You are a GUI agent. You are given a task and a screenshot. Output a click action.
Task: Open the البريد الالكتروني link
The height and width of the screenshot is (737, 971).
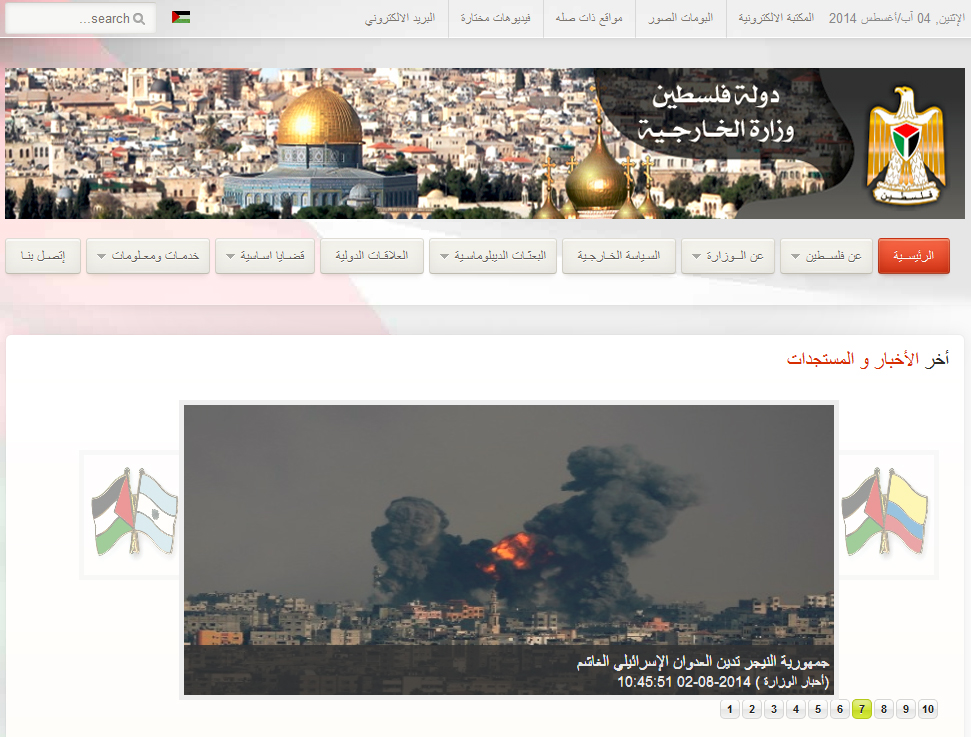click(400, 18)
